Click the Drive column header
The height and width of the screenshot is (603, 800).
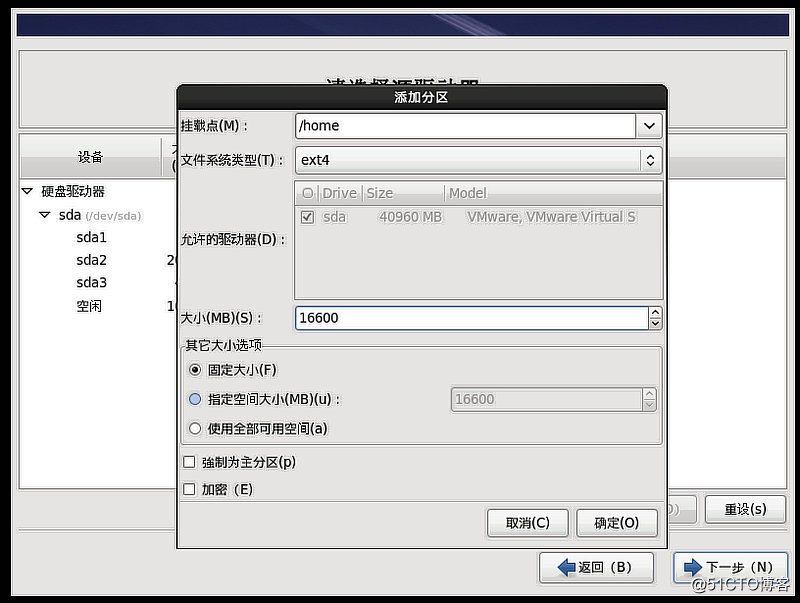click(x=339, y=193)
